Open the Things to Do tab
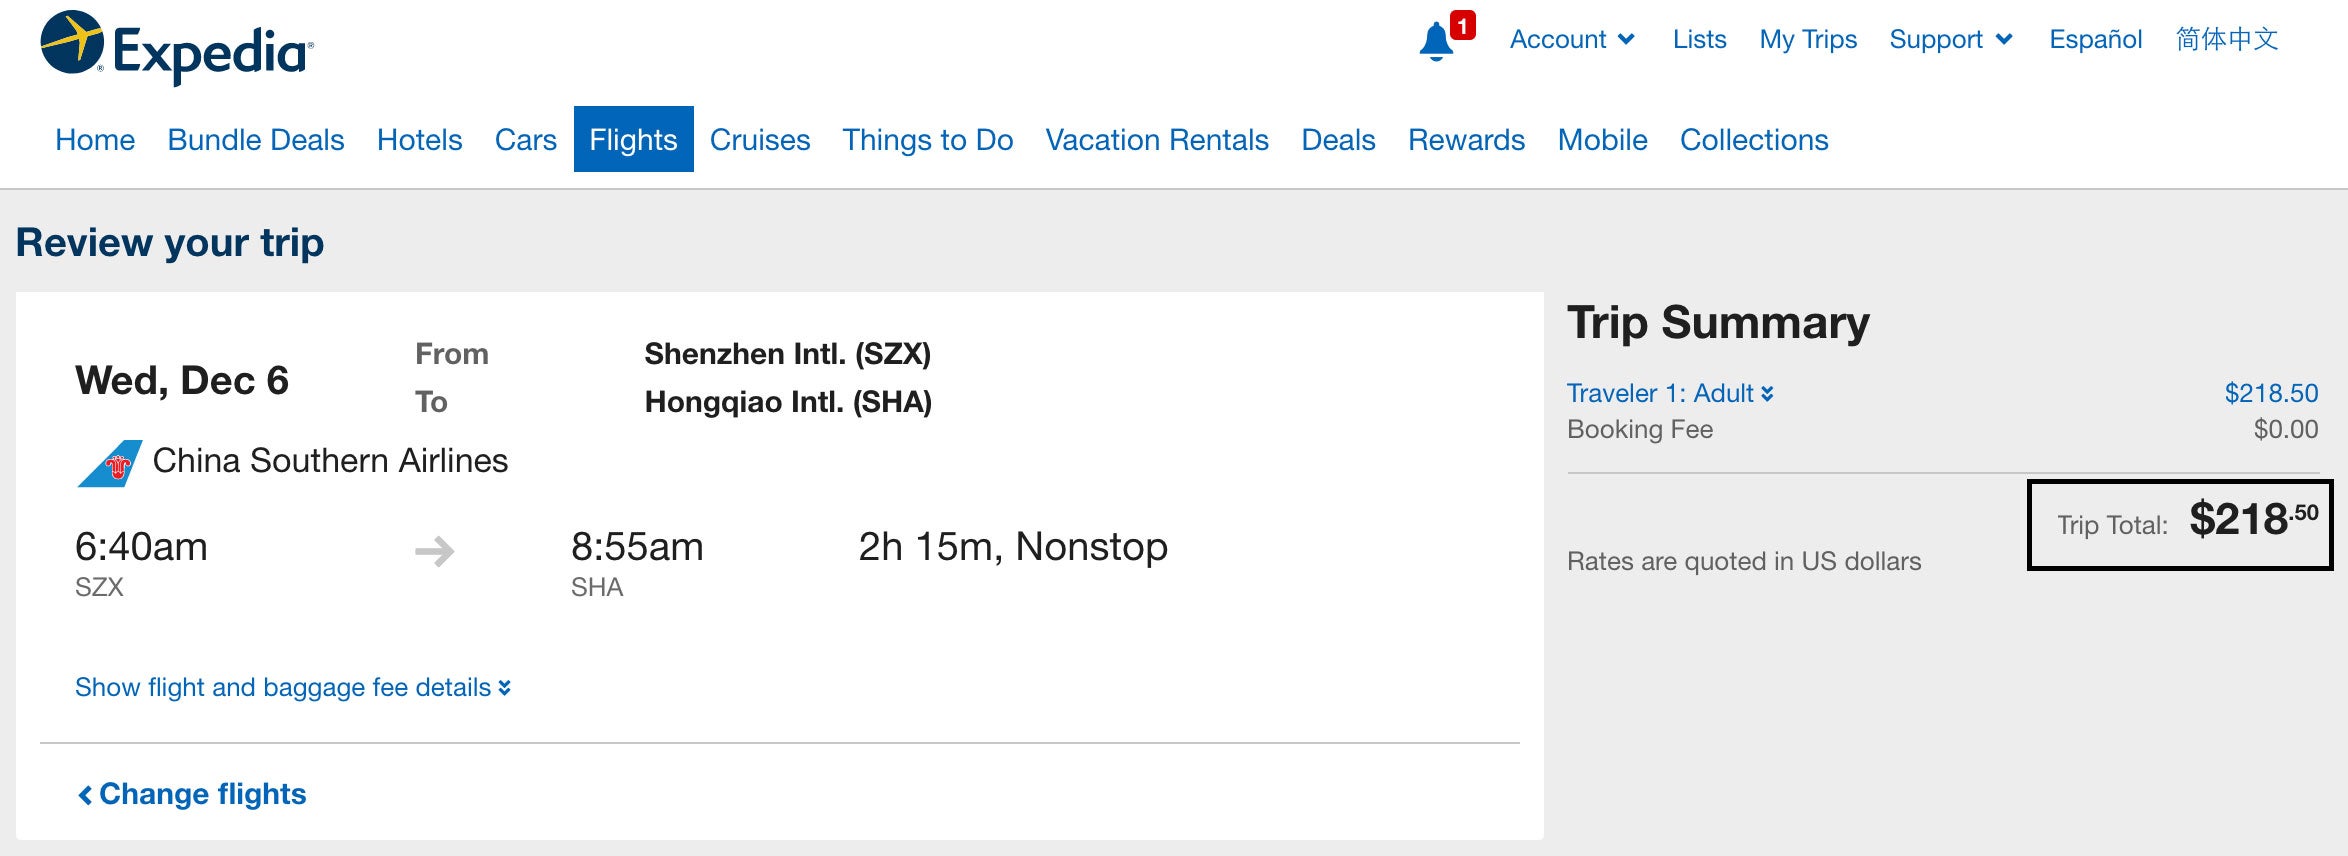This screenshot has width=2348, height=856. pos(927,139)
